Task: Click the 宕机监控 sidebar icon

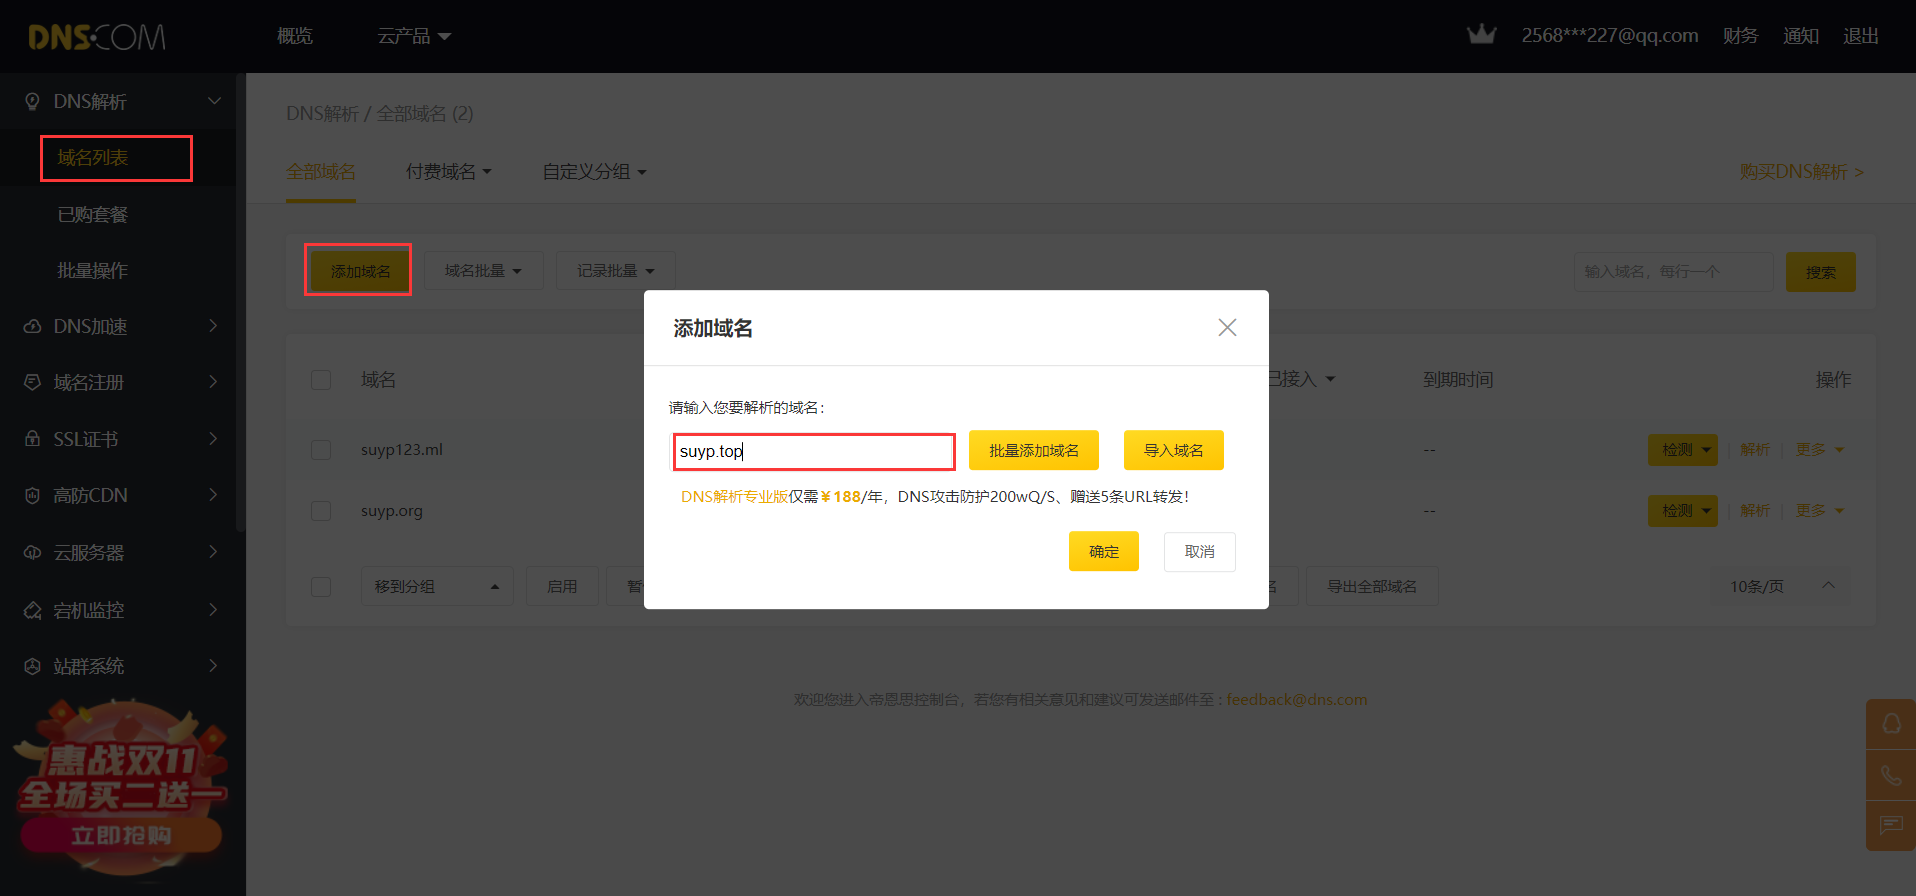Action: pos(32,610)
